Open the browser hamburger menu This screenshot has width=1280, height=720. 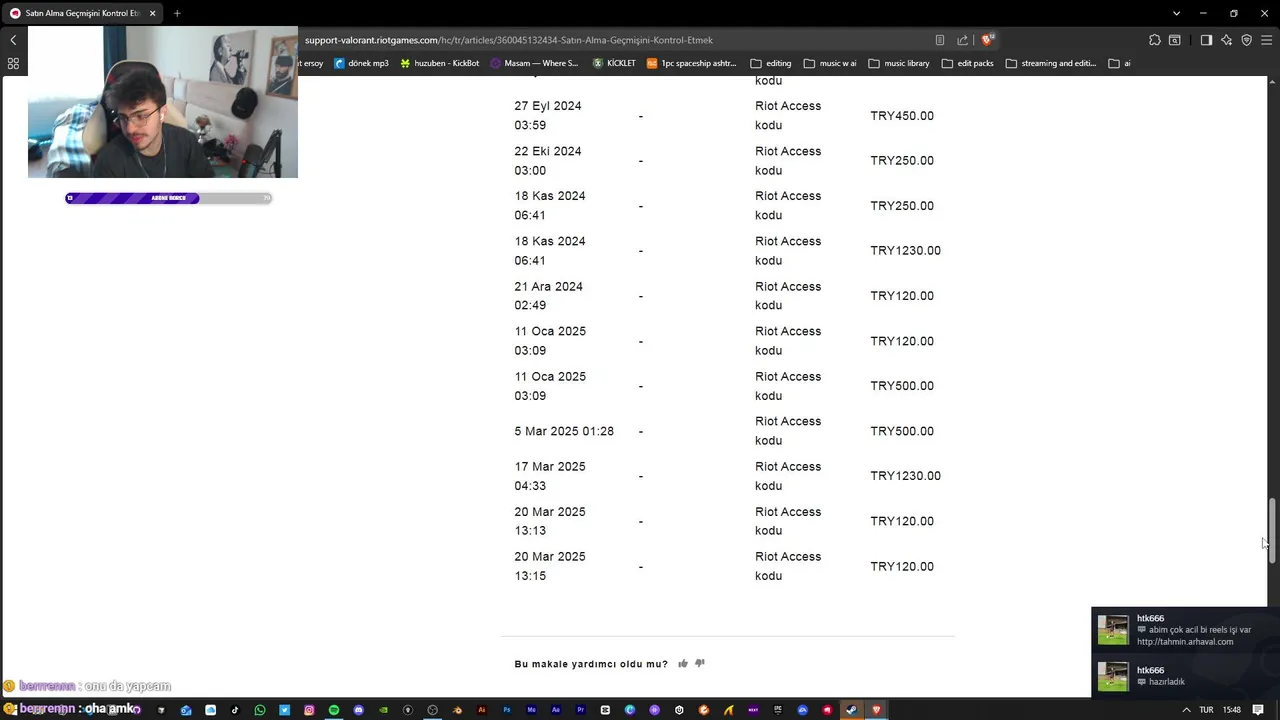[x=1267, y=40]
